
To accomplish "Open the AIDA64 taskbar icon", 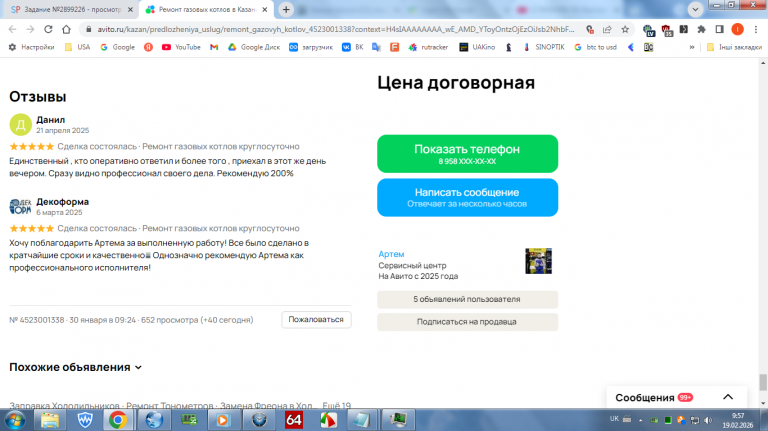I will point(294,420).
